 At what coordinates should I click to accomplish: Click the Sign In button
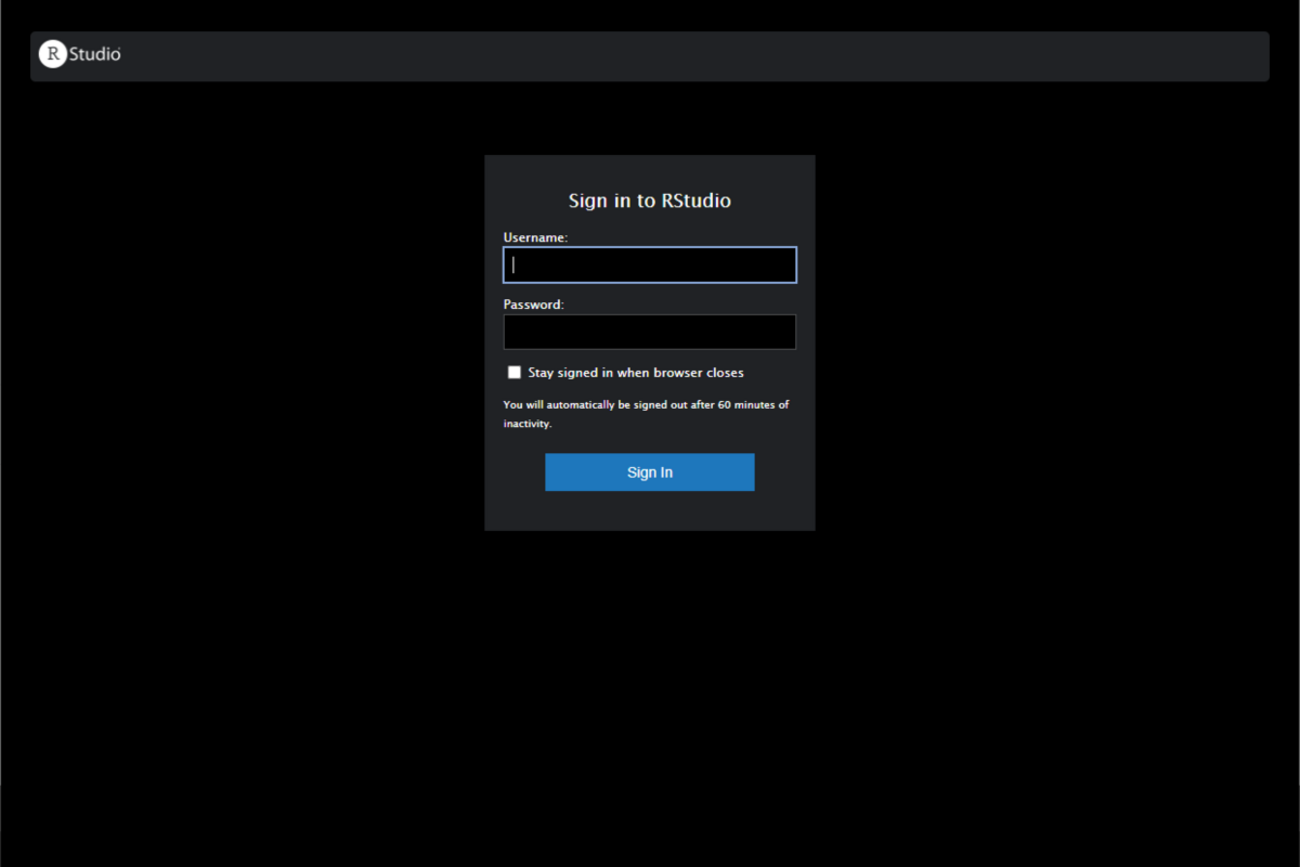650,472
